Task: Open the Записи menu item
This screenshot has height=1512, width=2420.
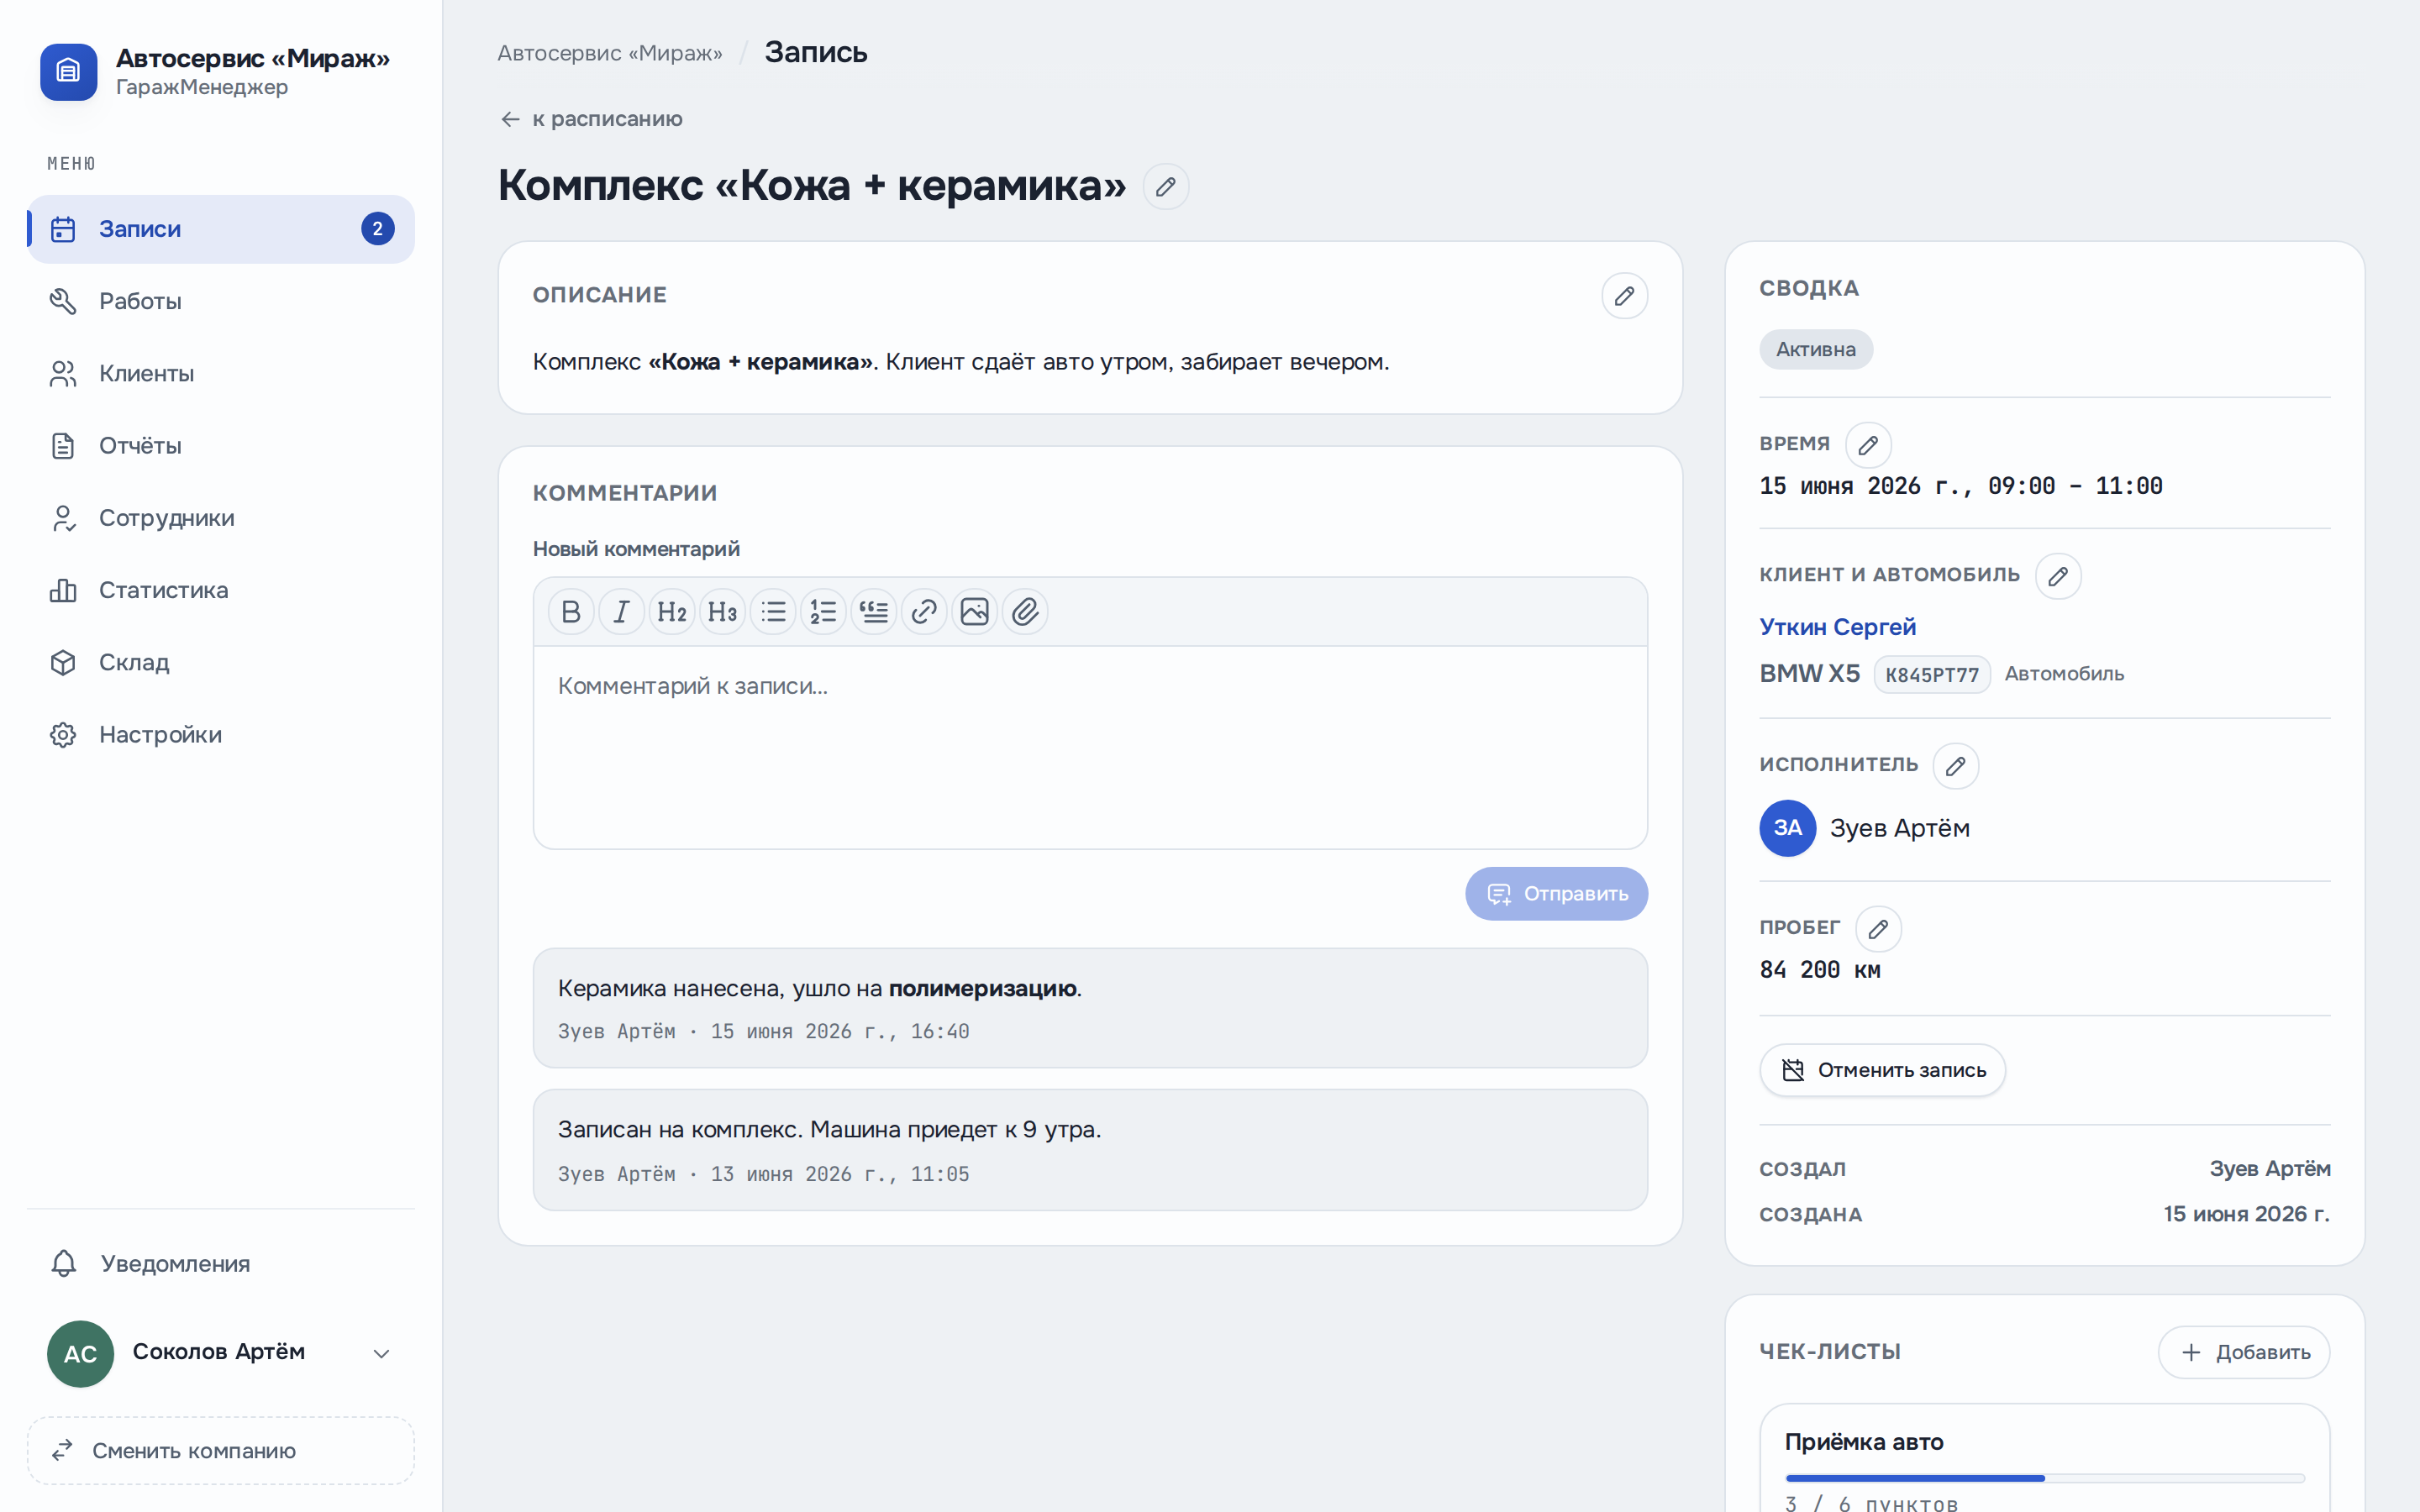Action: tap(221, 229)
